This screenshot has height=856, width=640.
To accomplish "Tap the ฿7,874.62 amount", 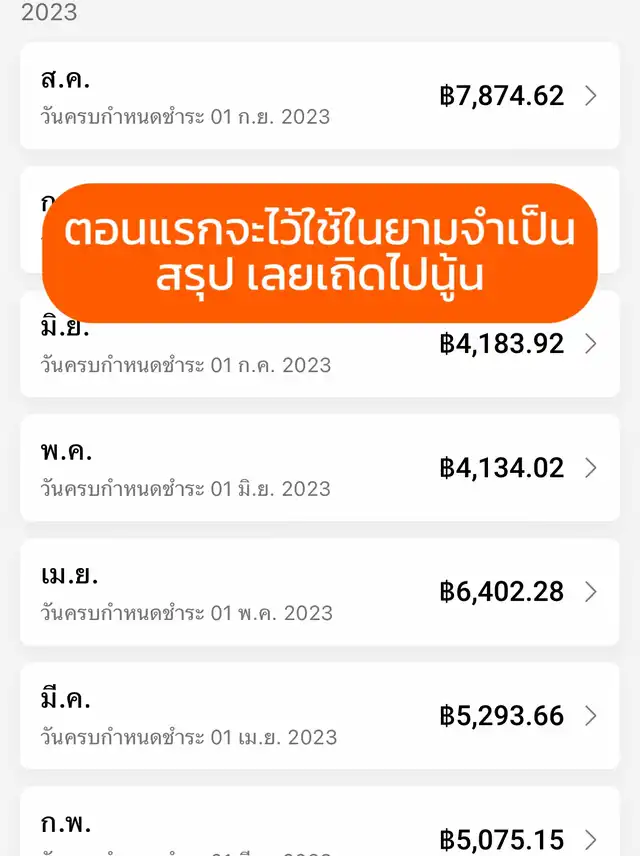I will 501,96.
